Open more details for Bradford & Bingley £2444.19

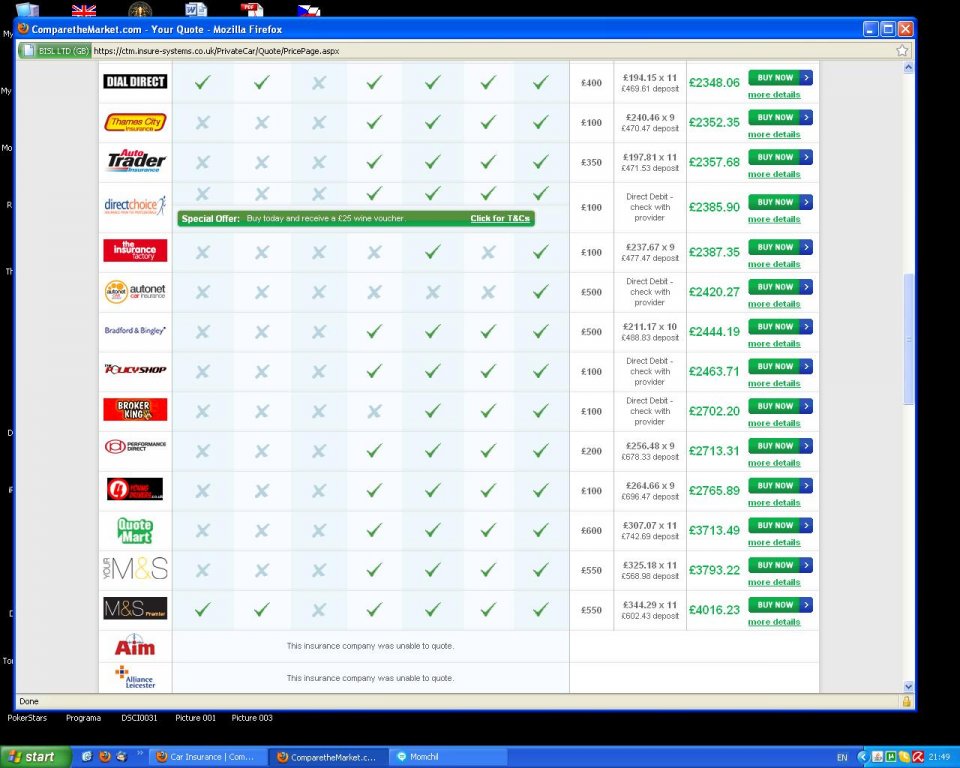774,344
